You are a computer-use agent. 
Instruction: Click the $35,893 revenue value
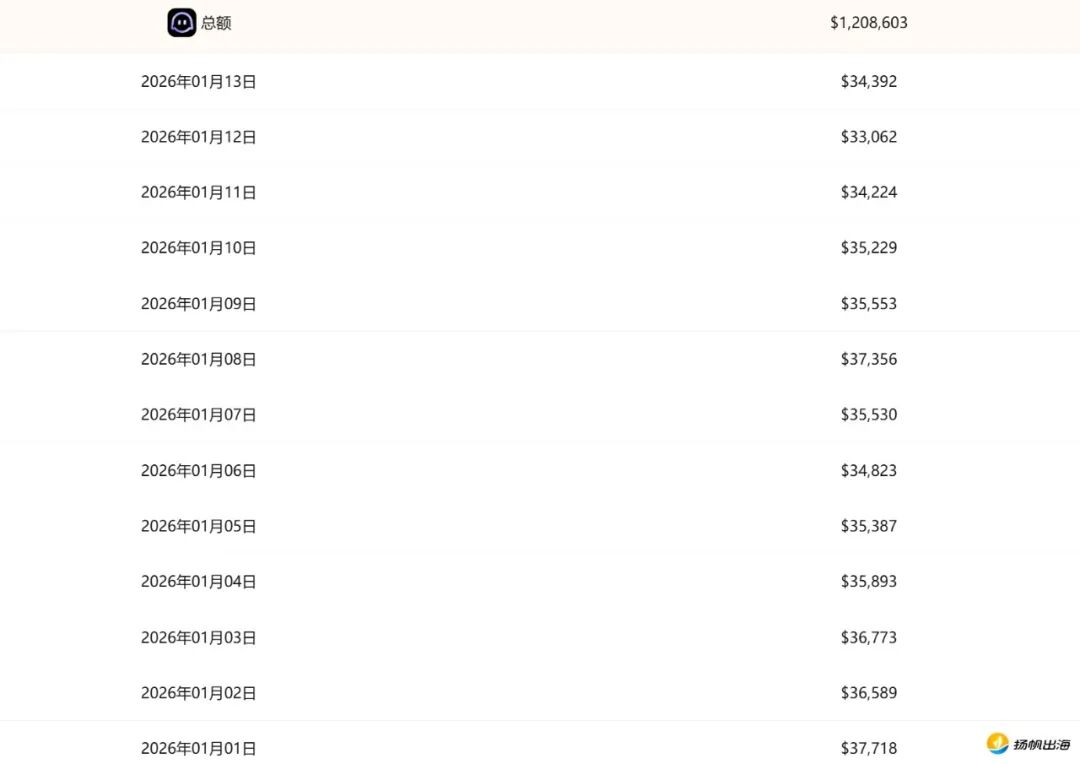868,581
